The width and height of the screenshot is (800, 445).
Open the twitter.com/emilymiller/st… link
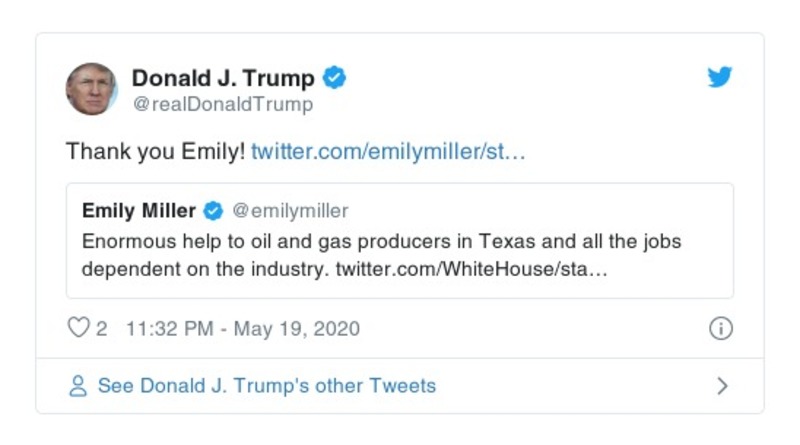[x=387, y=152]
